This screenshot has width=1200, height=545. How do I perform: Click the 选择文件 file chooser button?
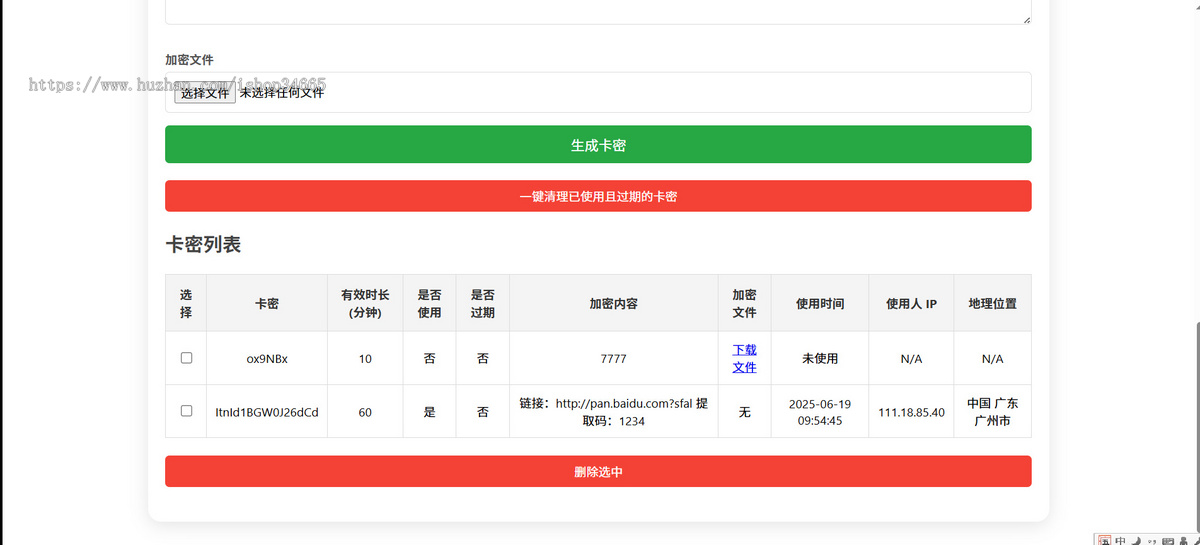click(x=205, y=93)
